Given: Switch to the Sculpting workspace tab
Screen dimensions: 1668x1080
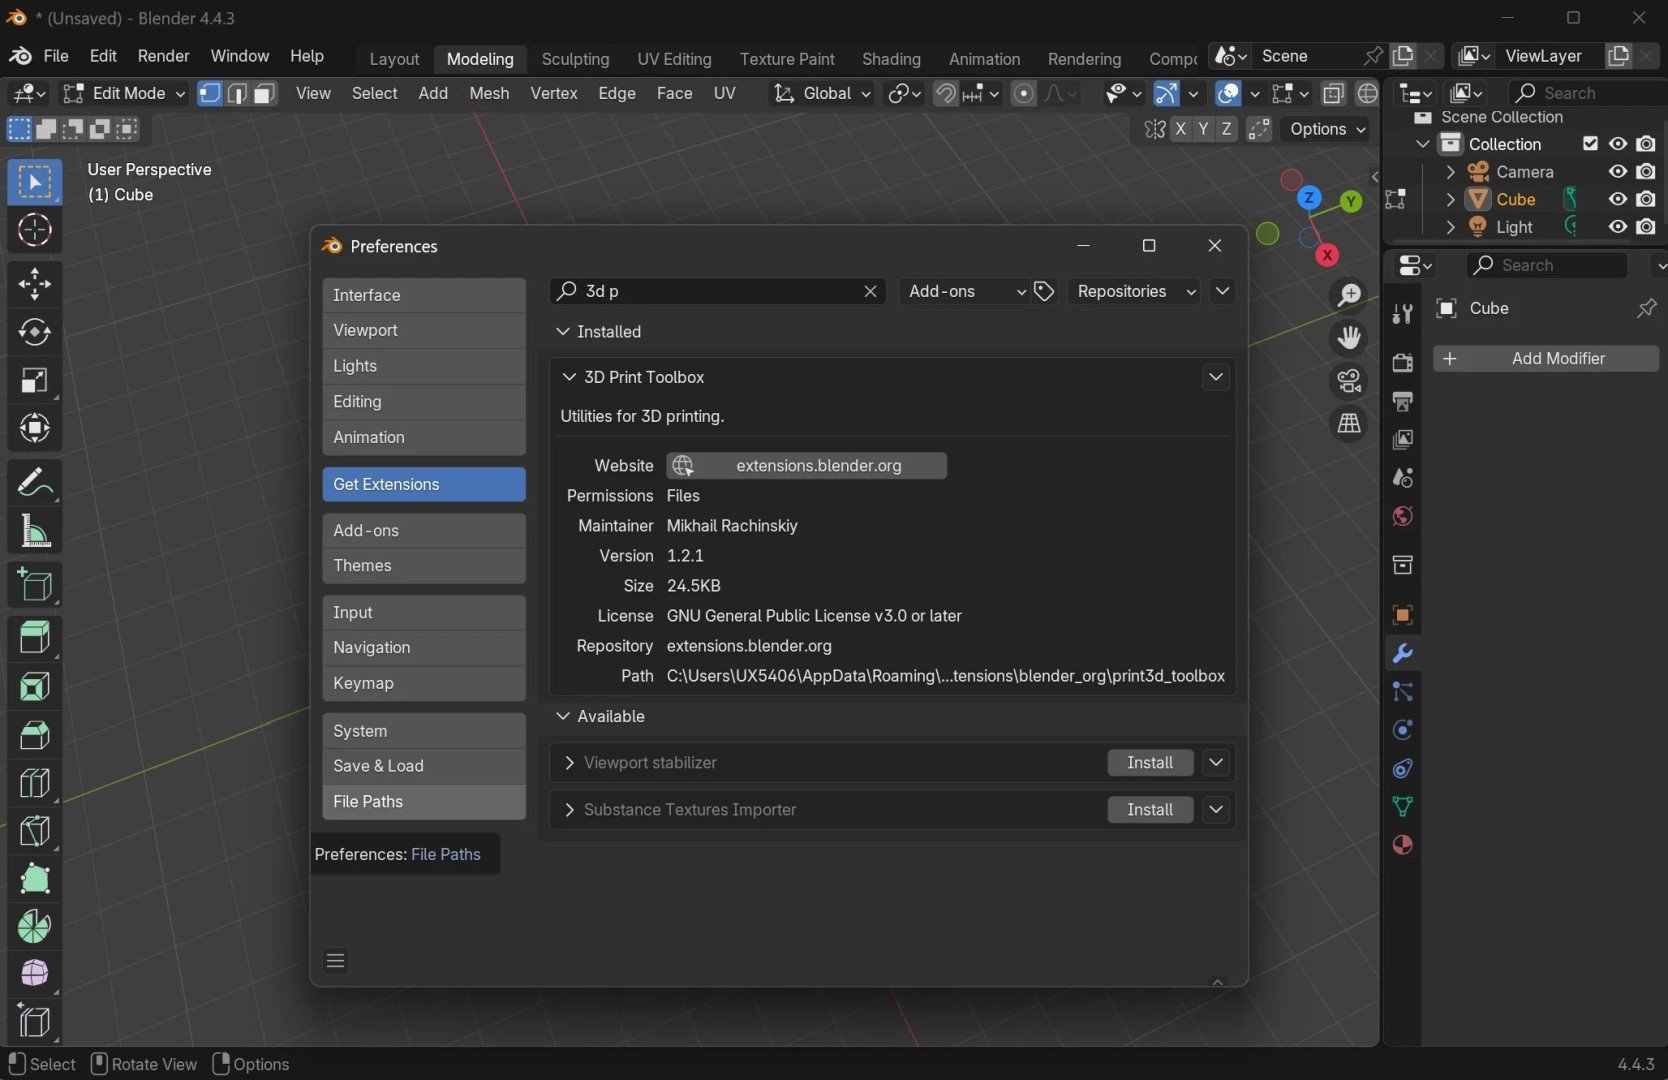Looking at the screenshot, I should click(x=575, y=59).
